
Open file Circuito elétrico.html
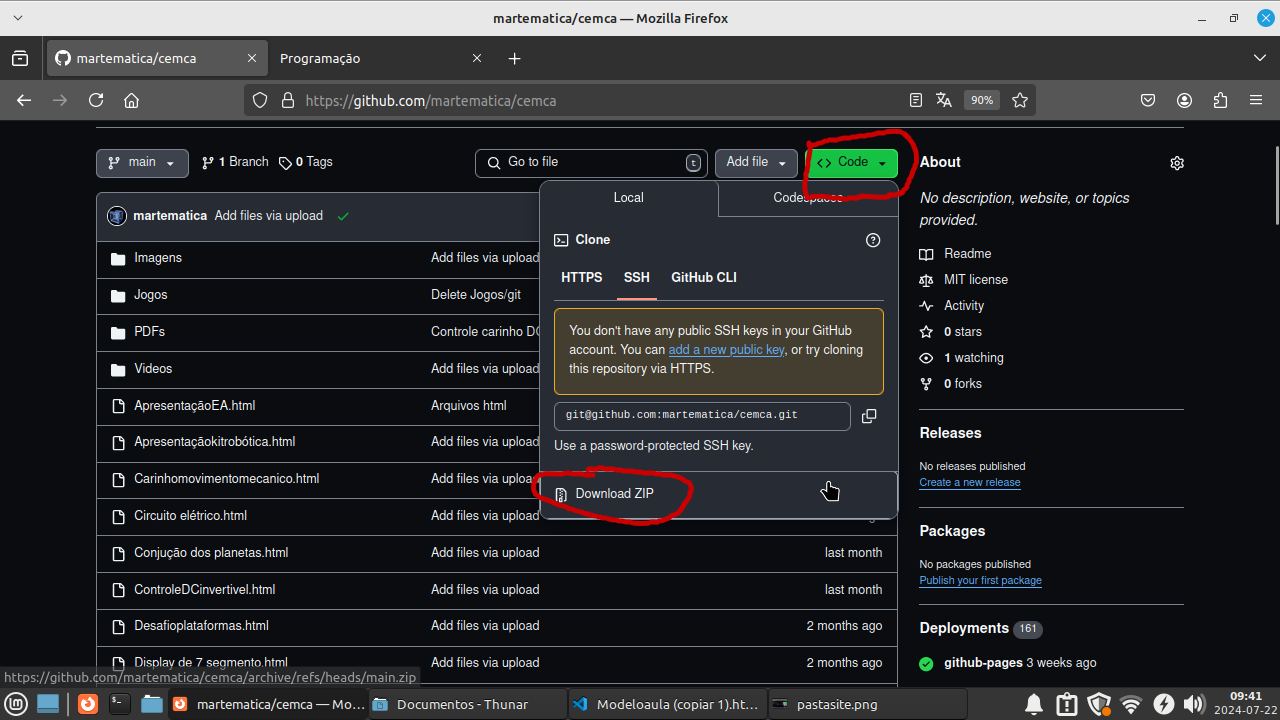tap(190, 516)
